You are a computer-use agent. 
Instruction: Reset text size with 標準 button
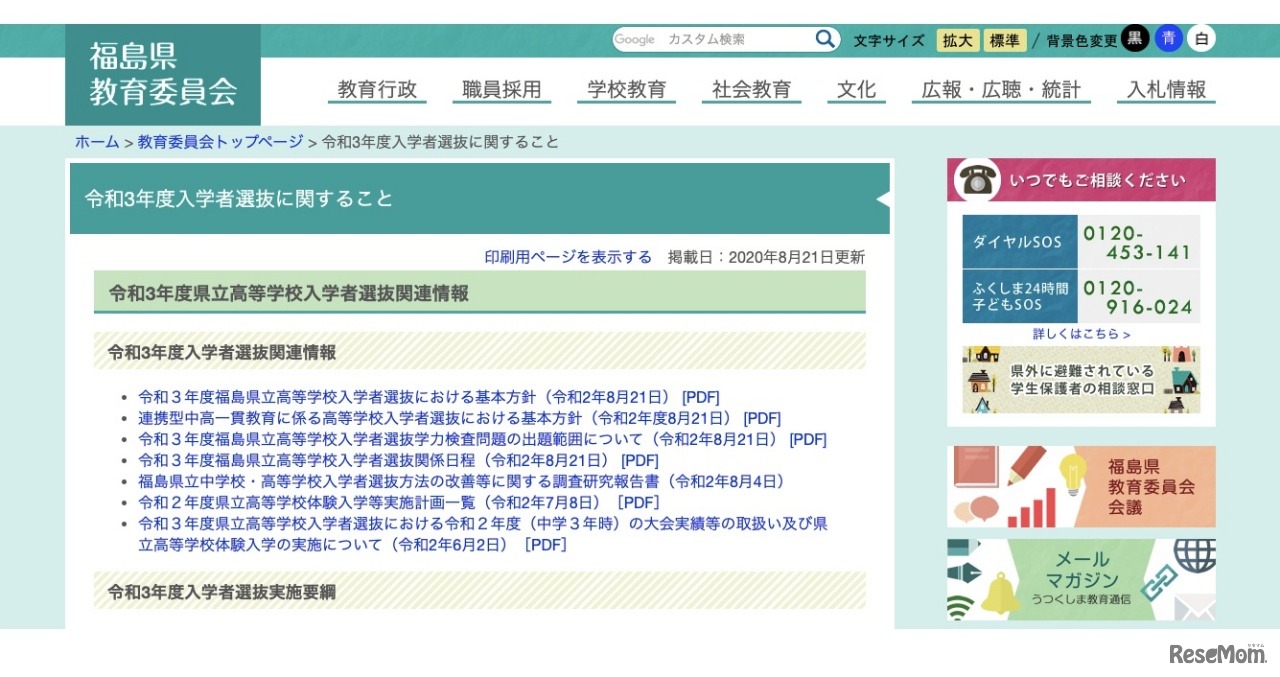pyautogui.click(x=1005, y=40)
